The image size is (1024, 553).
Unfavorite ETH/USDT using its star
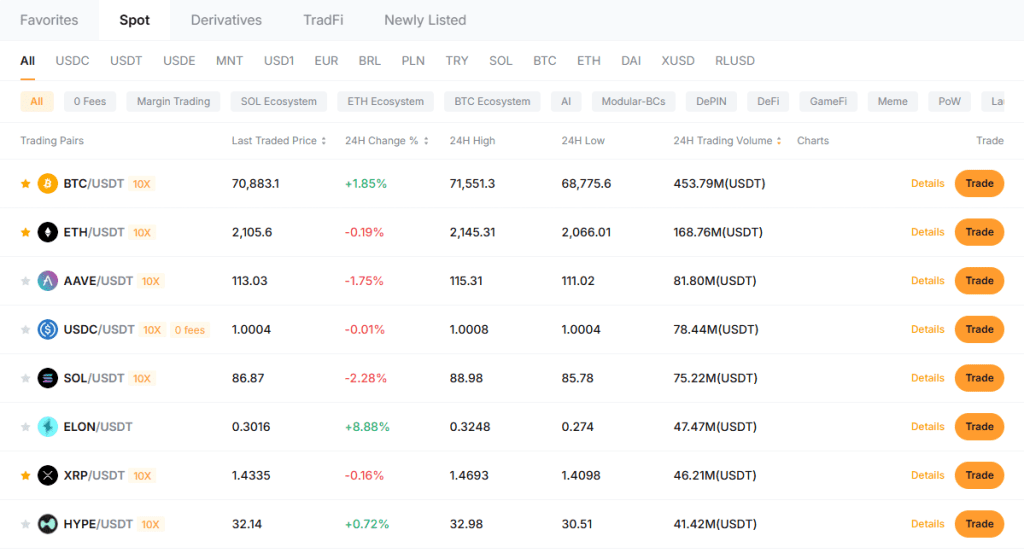[25, 232]
